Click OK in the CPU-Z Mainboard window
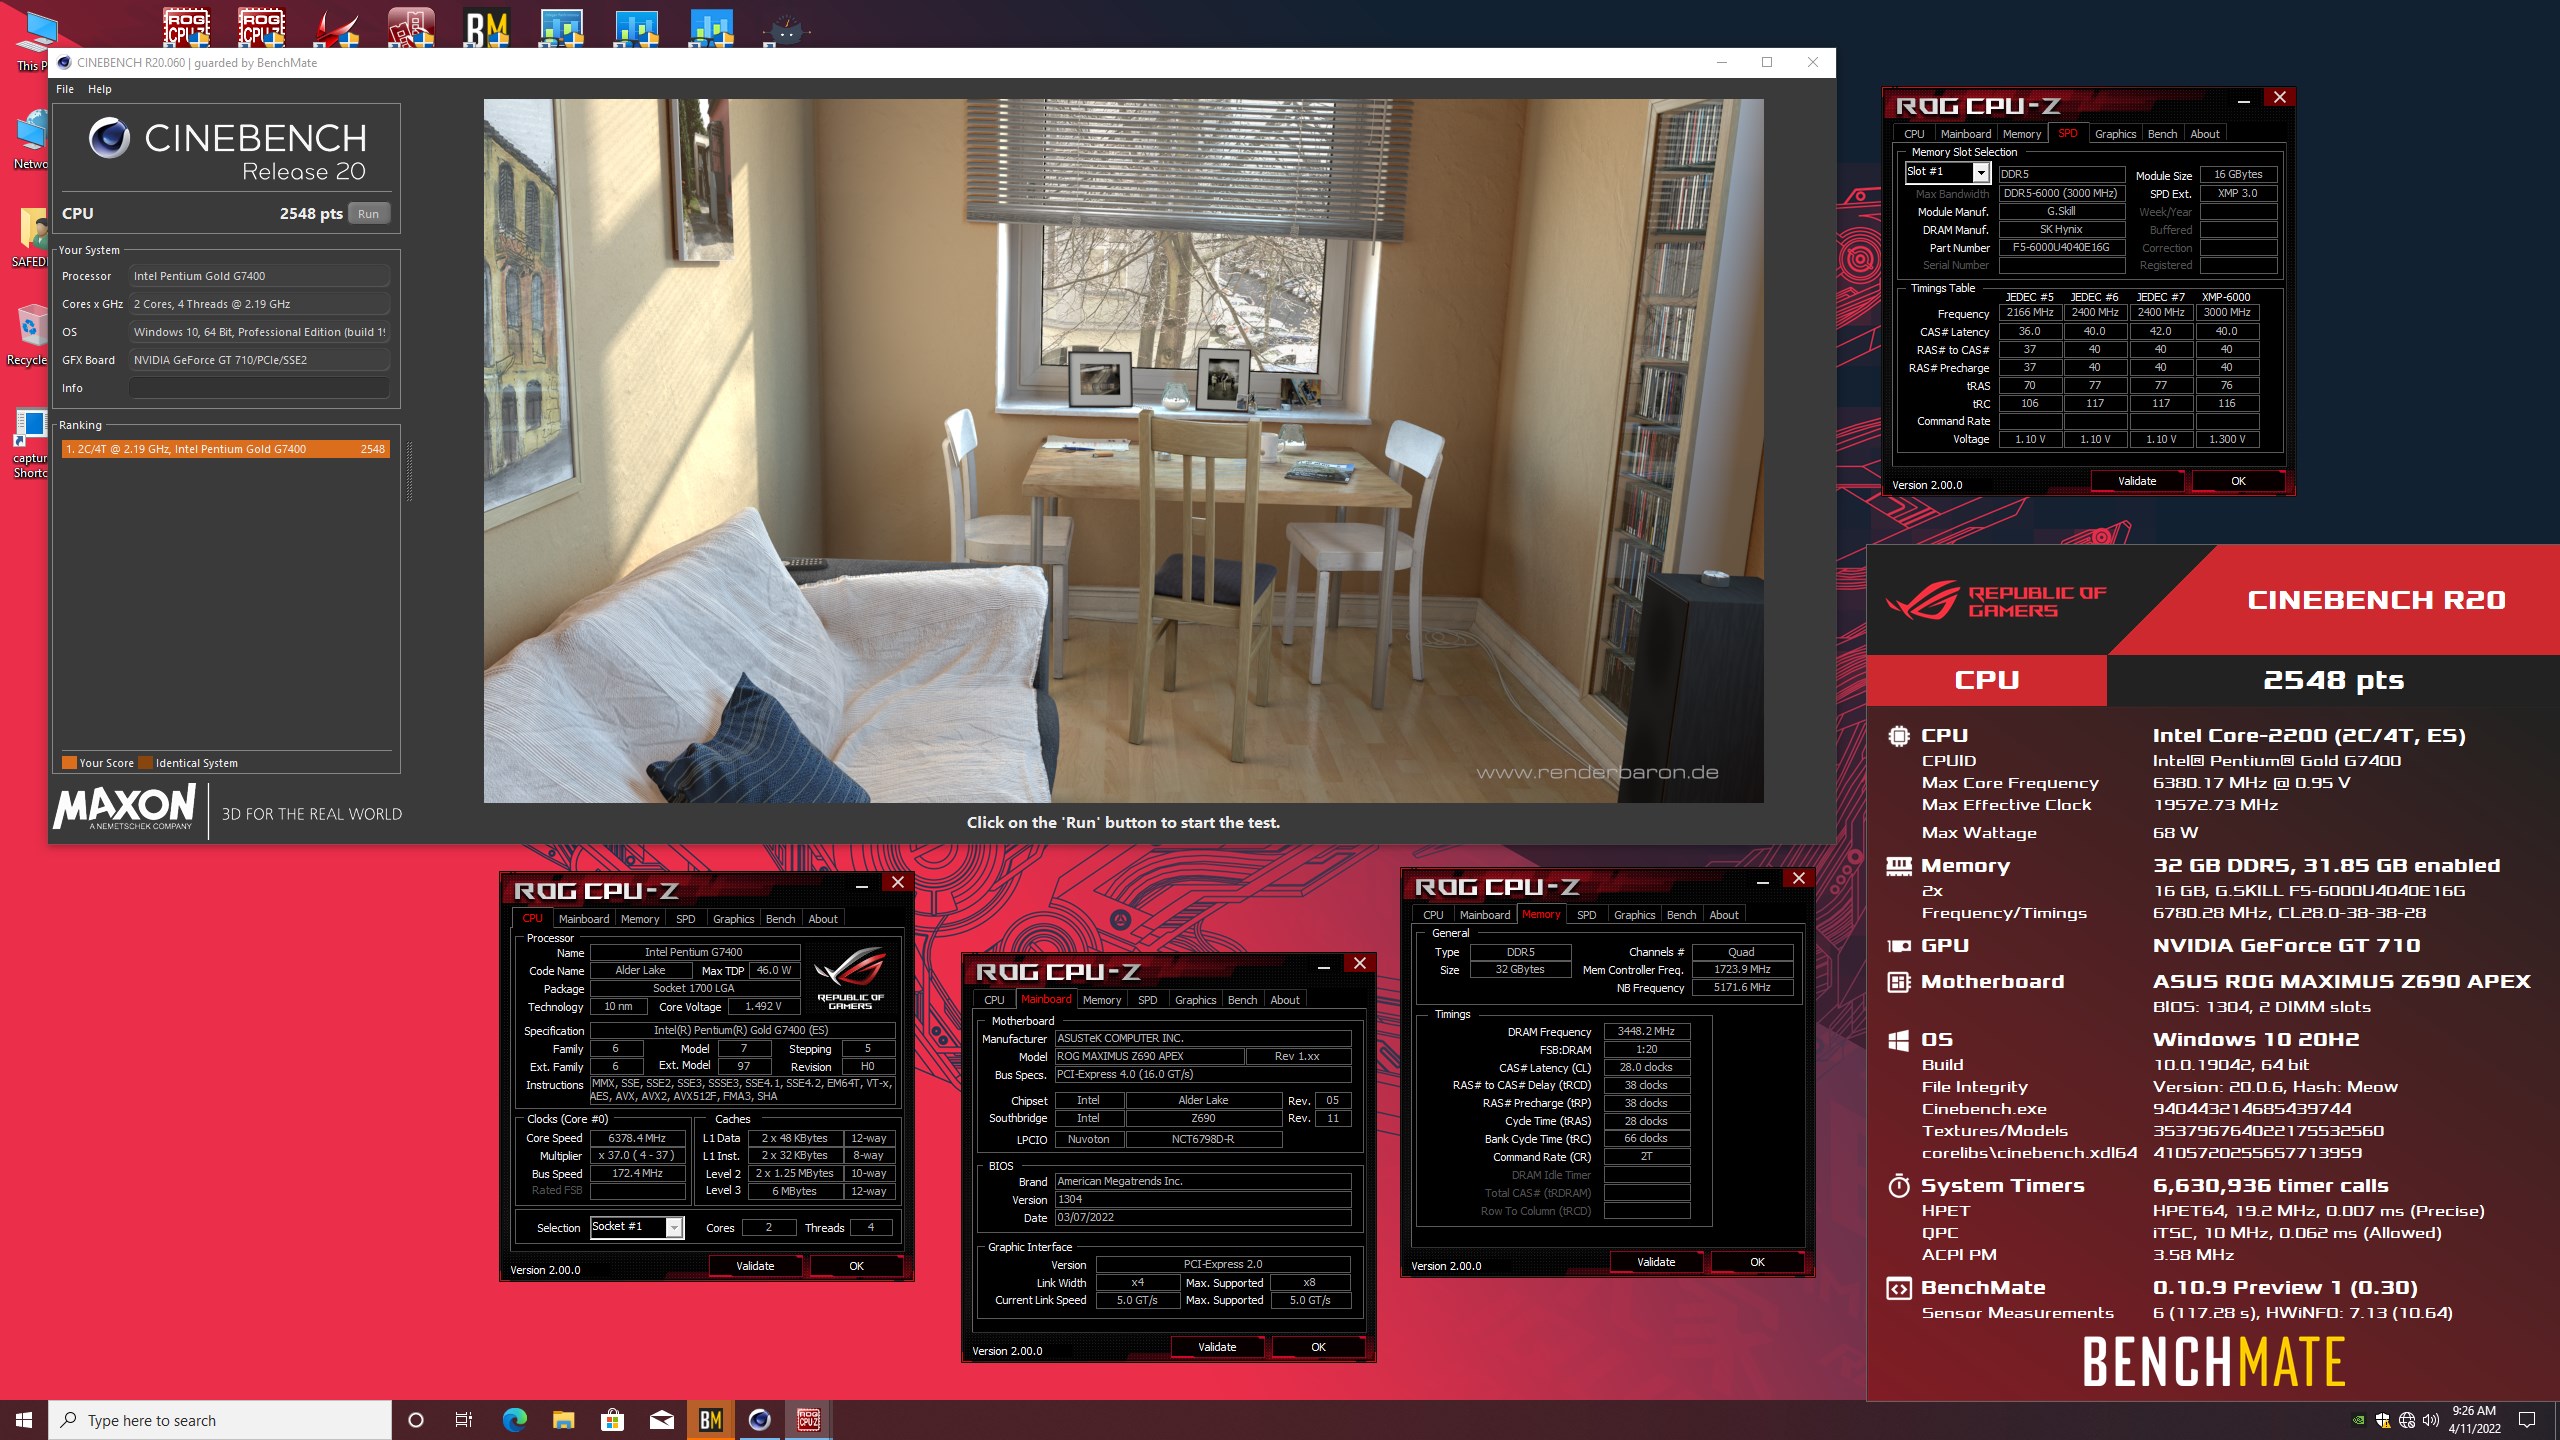2560x1440 pixels. coord(1318,1347)
